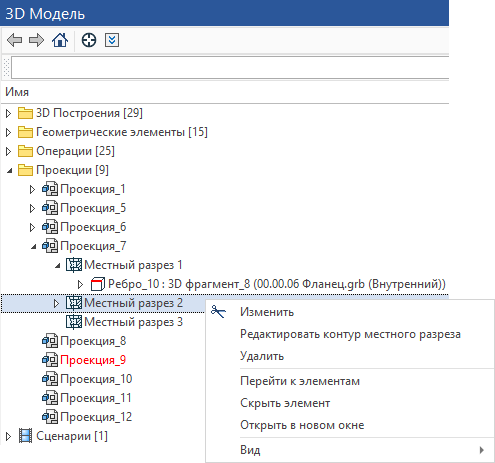This screenshot has height=463, width=495.
Task: Click the scissors icon beside Изменить
Action: click(x=218, y=312)
